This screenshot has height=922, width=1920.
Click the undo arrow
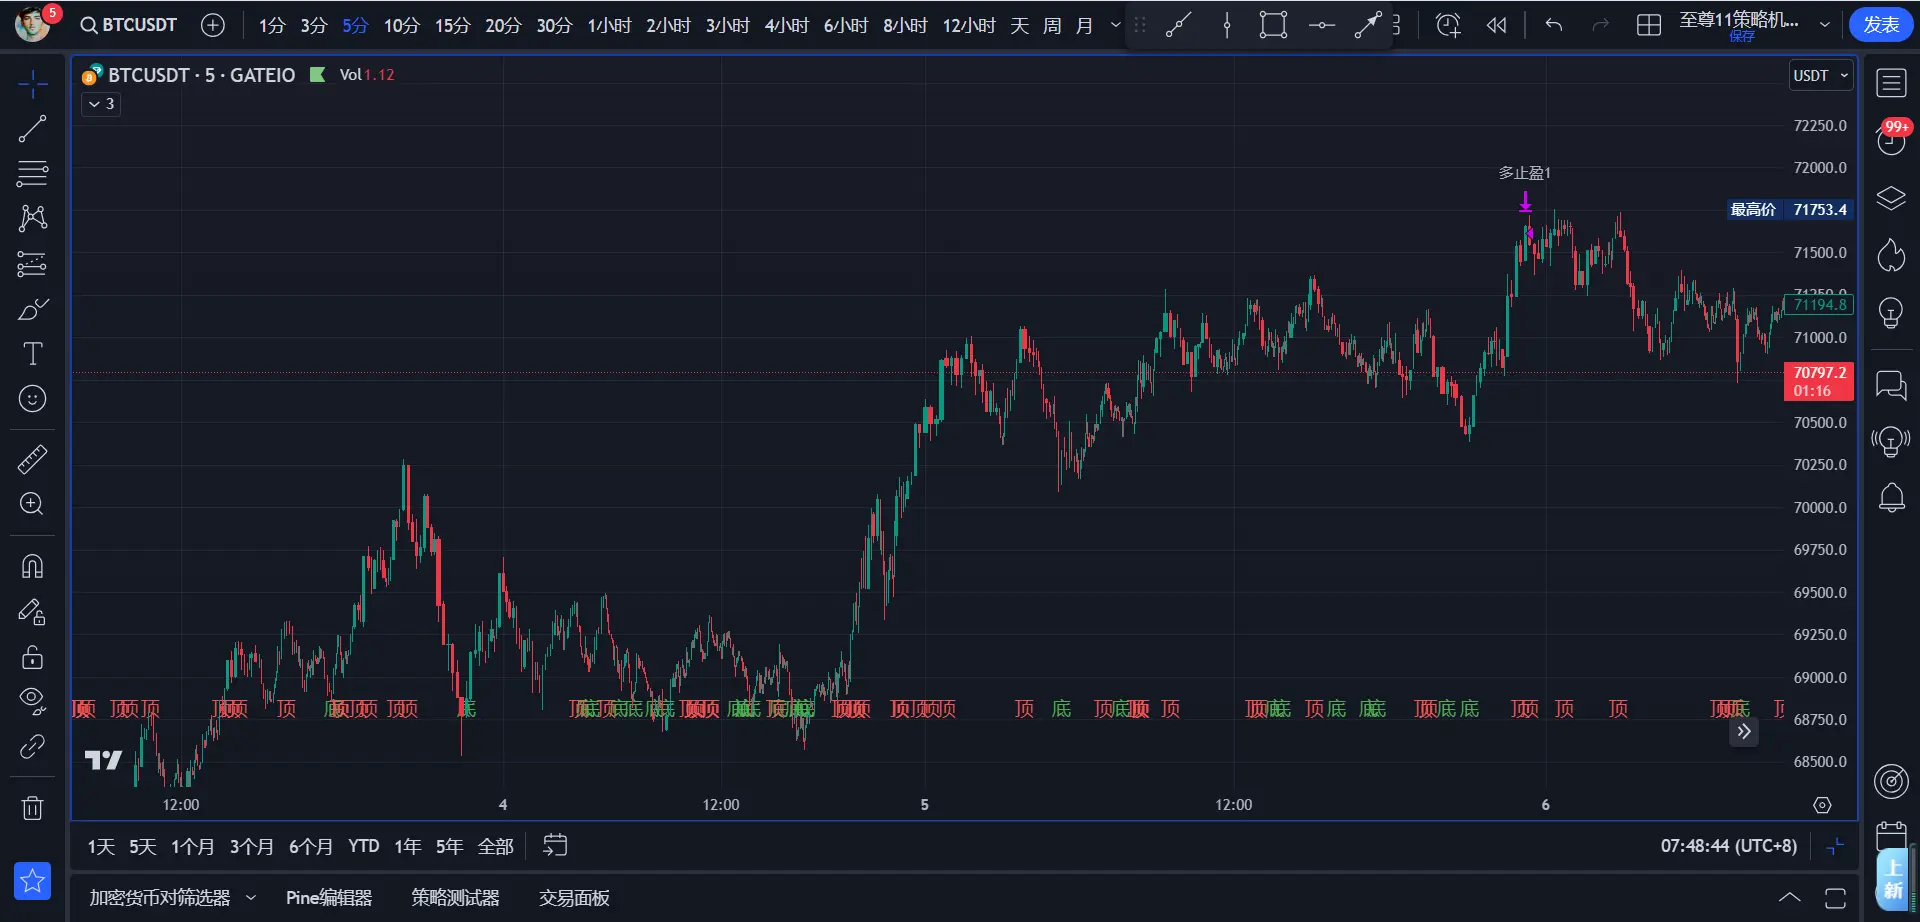coord(1553,25)
